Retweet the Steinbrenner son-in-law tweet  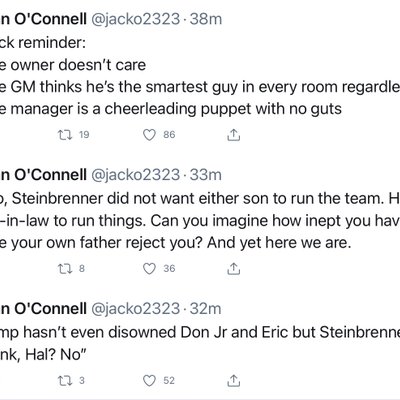point(65,269)
